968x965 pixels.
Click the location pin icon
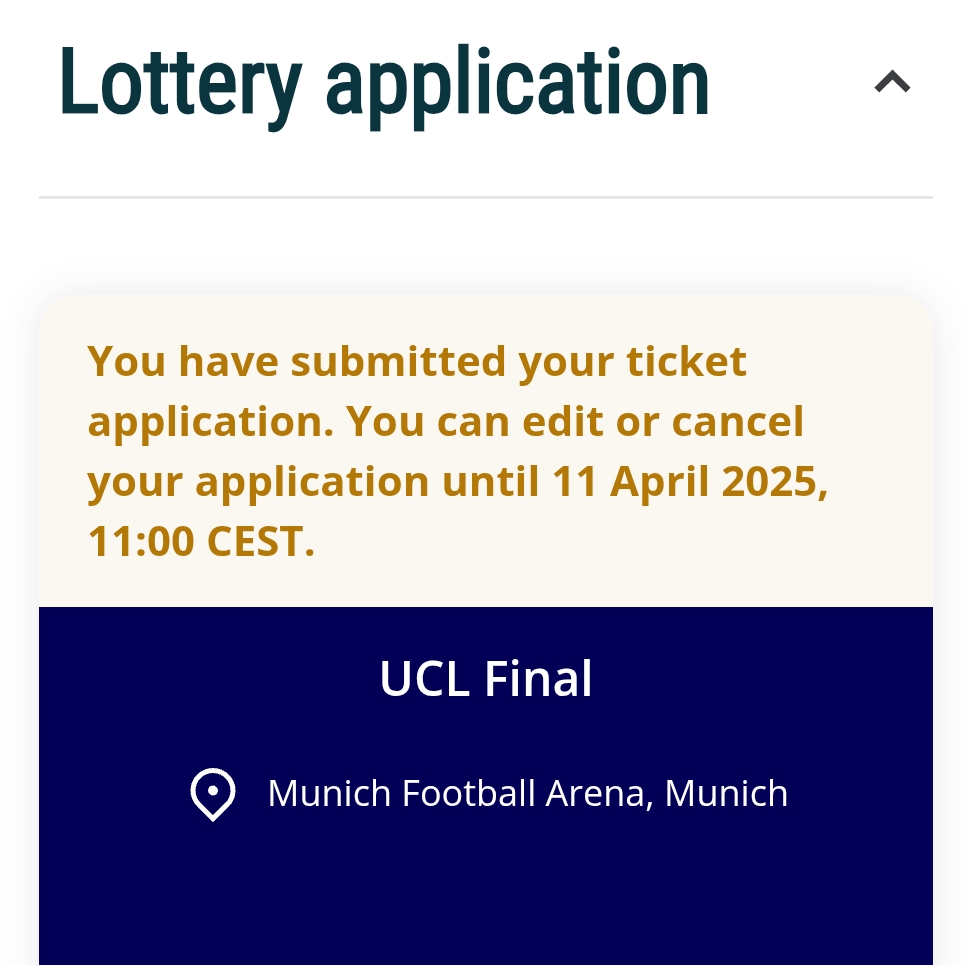point(212,794)
